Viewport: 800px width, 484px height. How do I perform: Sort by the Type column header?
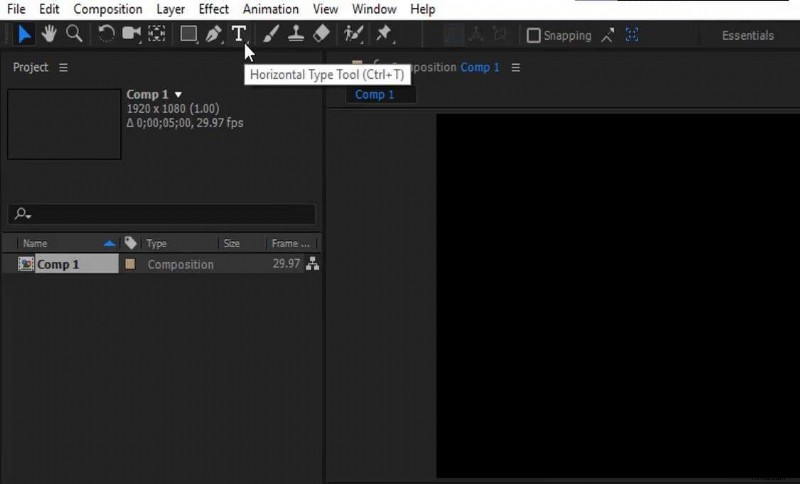(156, 244)
